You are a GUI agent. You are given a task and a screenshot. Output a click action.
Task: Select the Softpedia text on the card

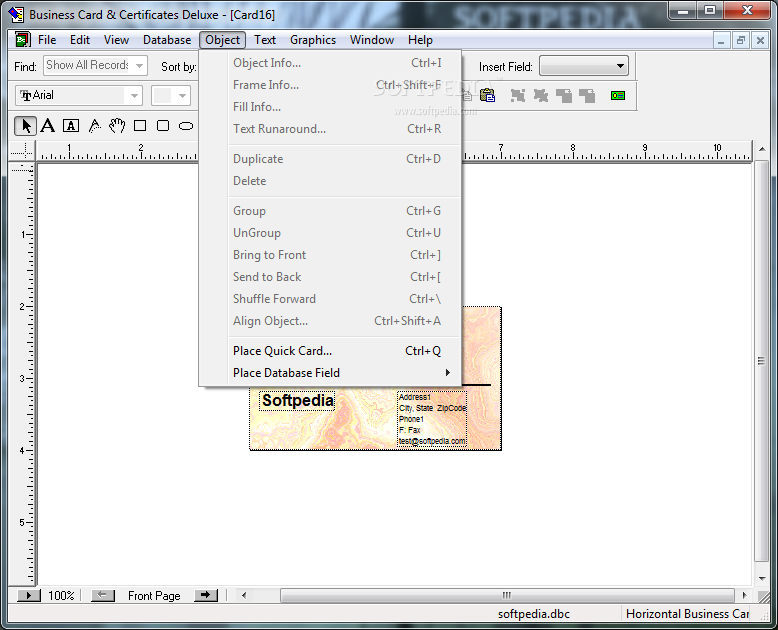[x=297, y=401]
